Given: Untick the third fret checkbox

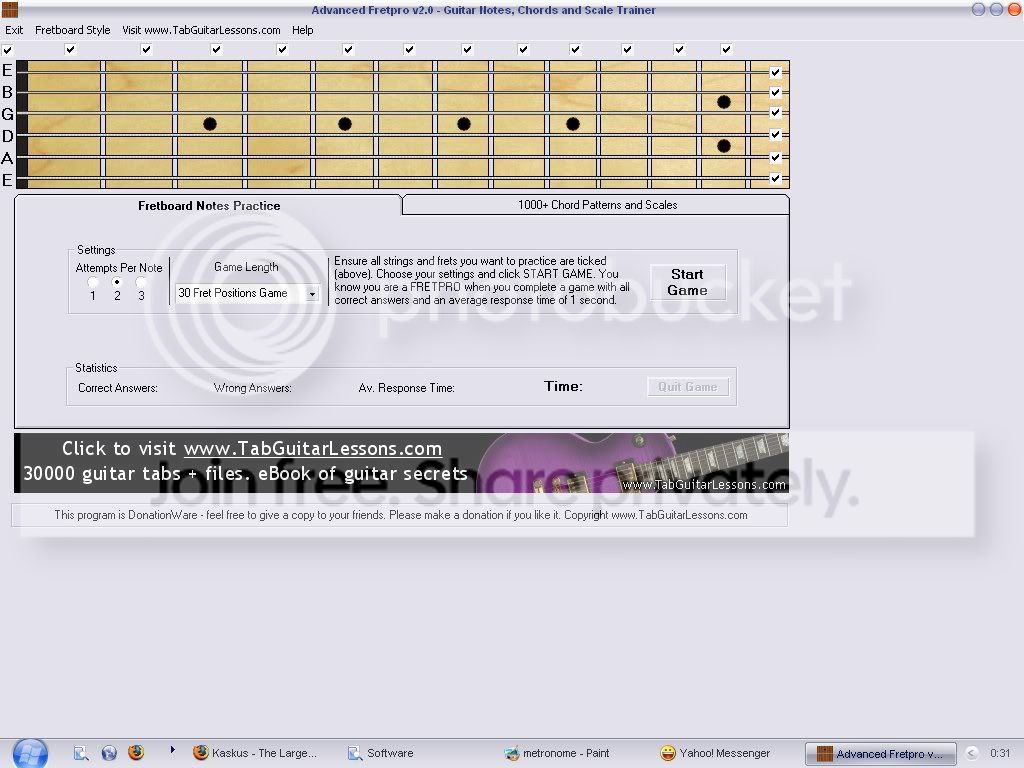Looking at the screenshot, I should 216,49.
